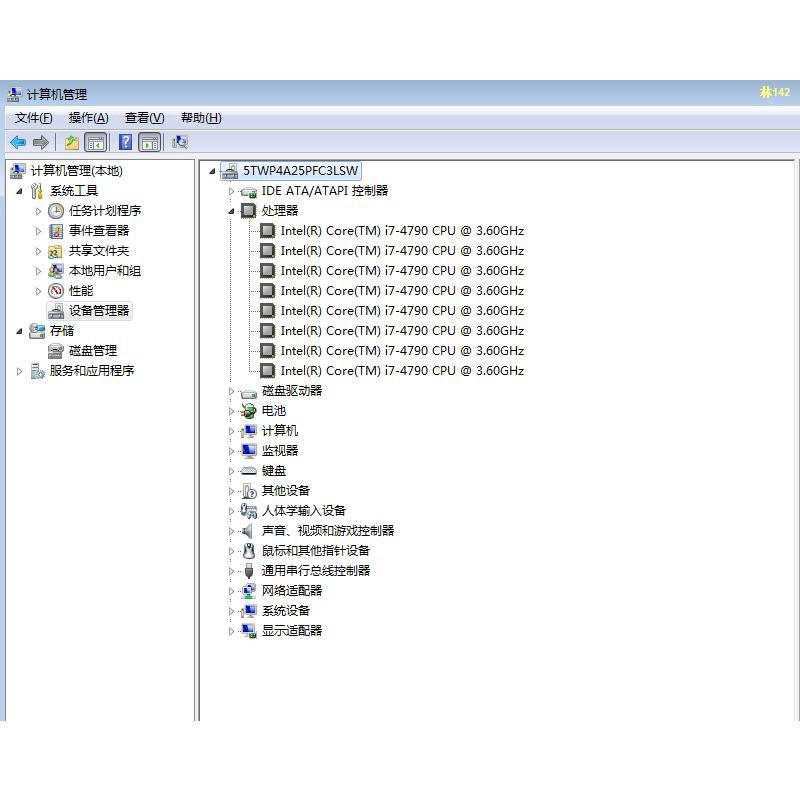Click the 通用串行总线控制器 USB icon
The width and height of the screenshot is (800, 800).
coord(249,571)
